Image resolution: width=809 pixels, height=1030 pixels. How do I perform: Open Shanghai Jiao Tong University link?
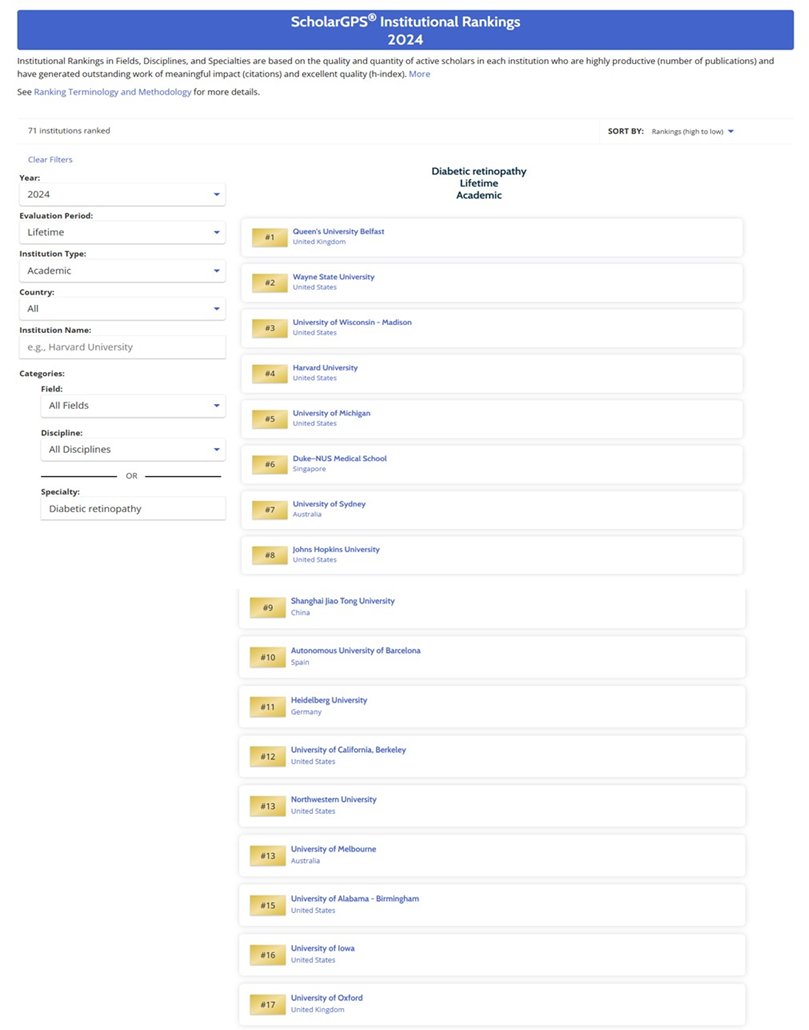click(x=343, y=601)
